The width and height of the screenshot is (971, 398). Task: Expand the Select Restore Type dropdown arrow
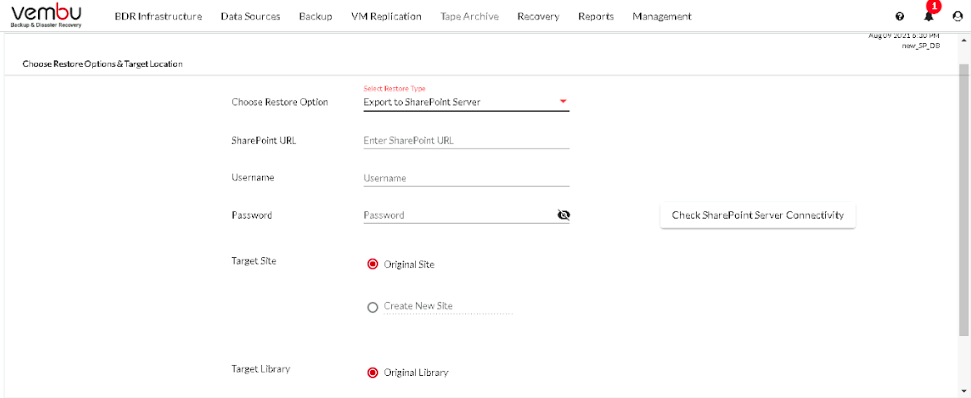click(x=563, y=102)
